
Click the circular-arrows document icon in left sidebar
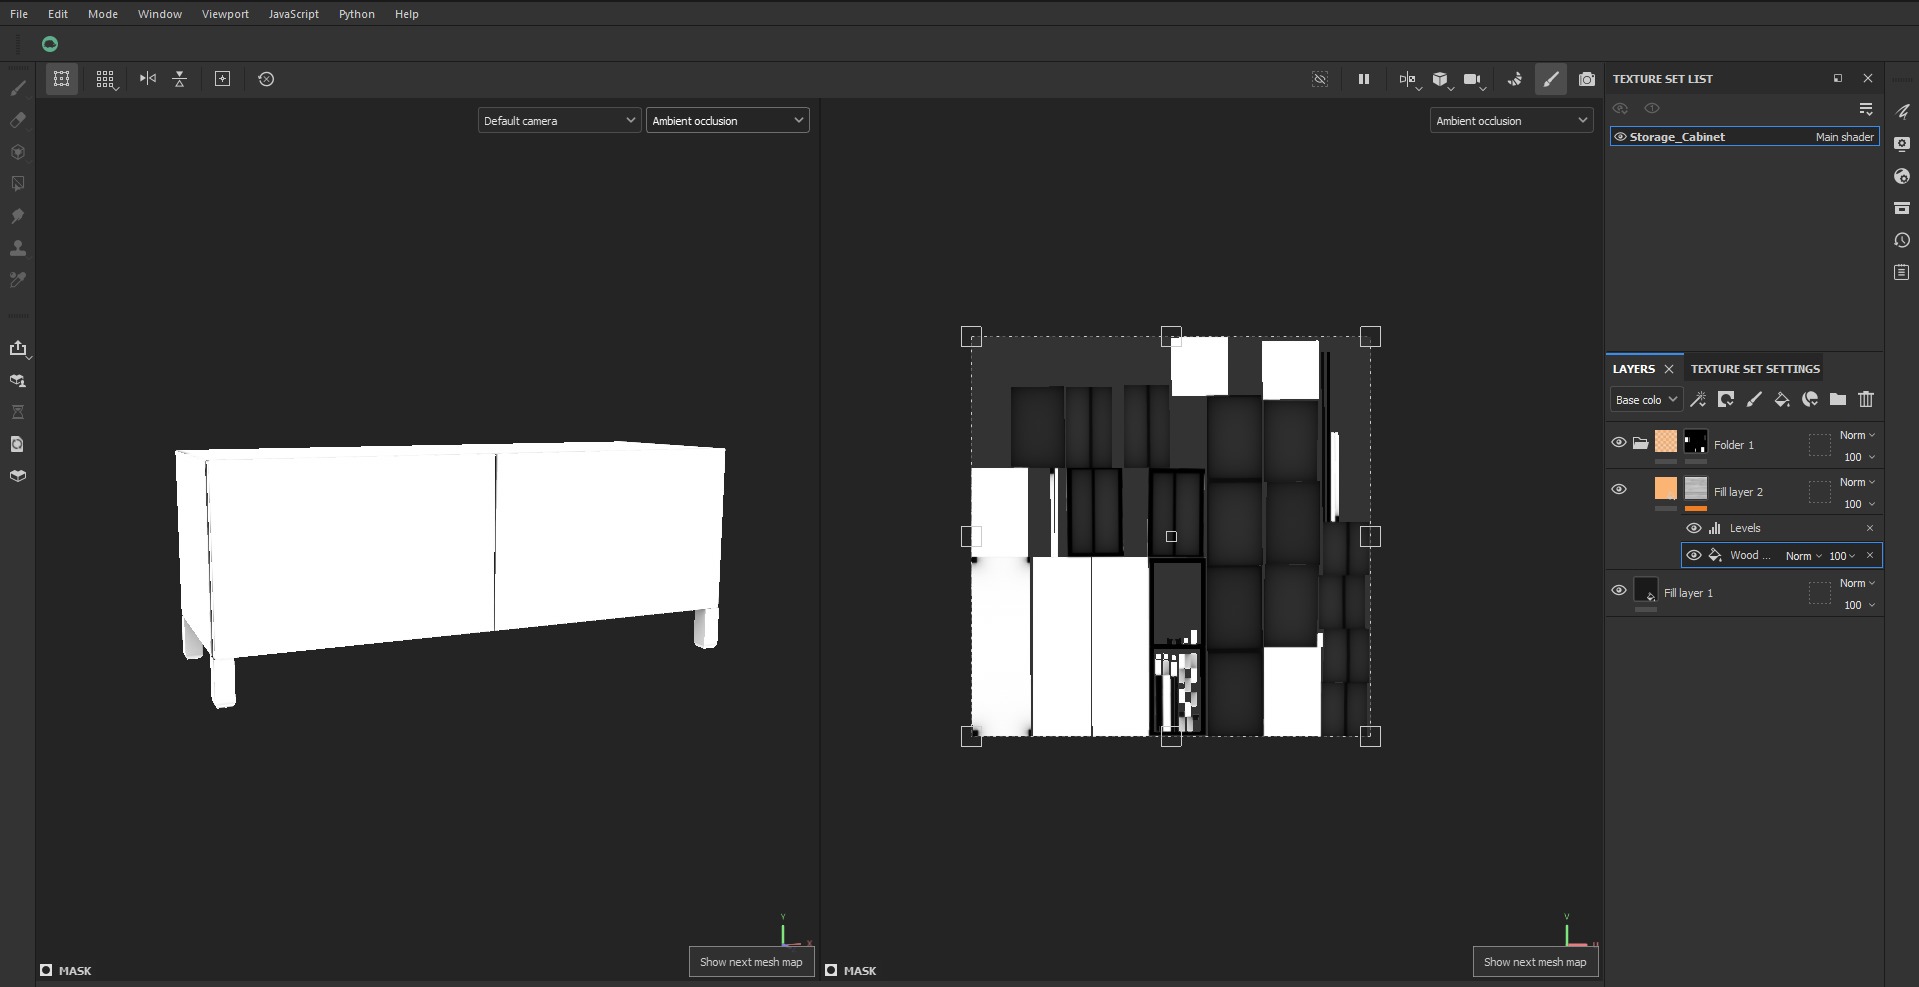17,444
